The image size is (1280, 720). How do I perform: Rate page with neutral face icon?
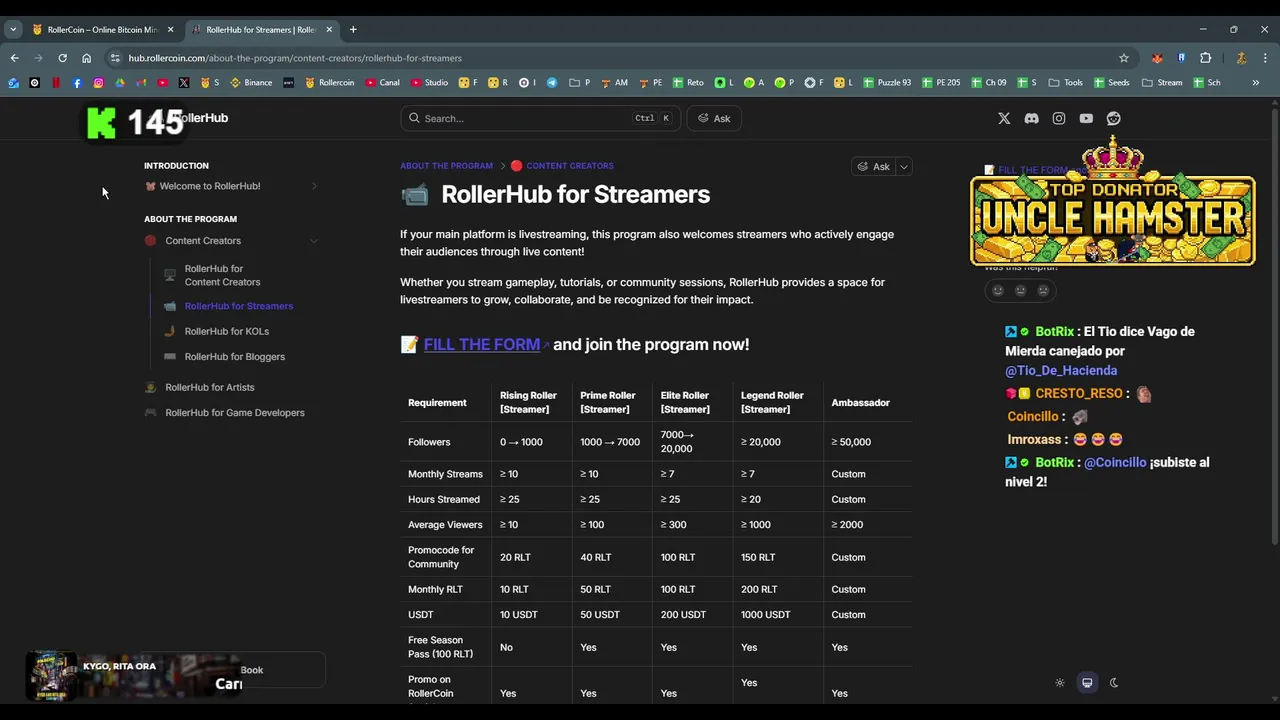[1020, 290]
